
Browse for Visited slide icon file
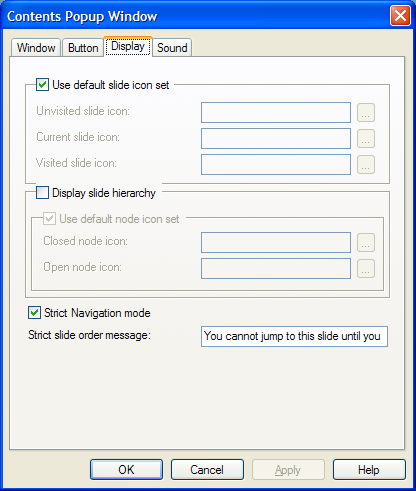(x=366, y=165)
